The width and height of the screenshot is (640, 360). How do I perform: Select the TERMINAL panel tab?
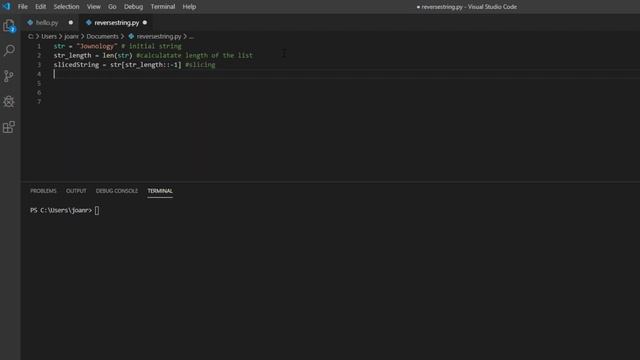coord(160,191)
